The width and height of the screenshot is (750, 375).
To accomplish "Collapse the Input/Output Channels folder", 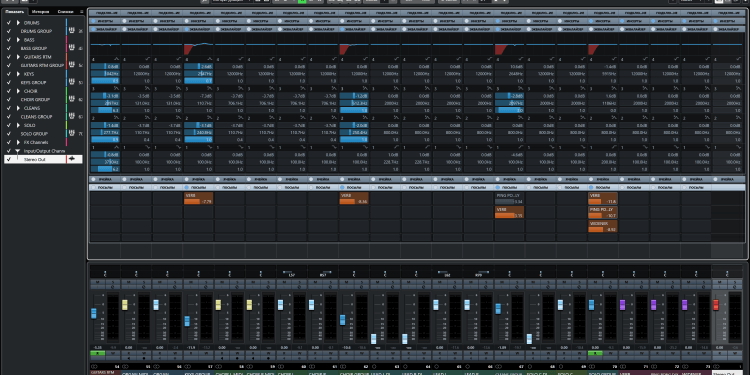I will pos(18,151).
